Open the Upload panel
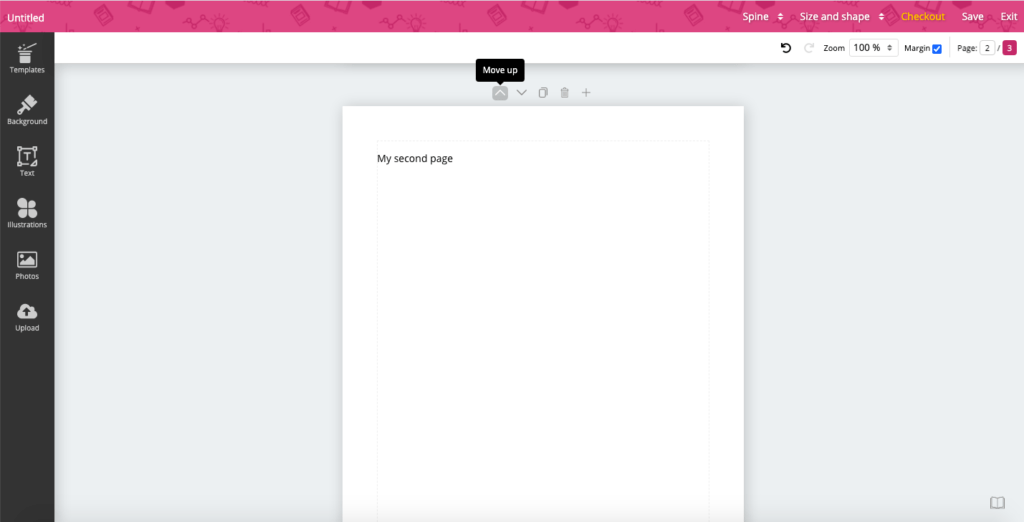1024x522 pixels. click(27, 317)
